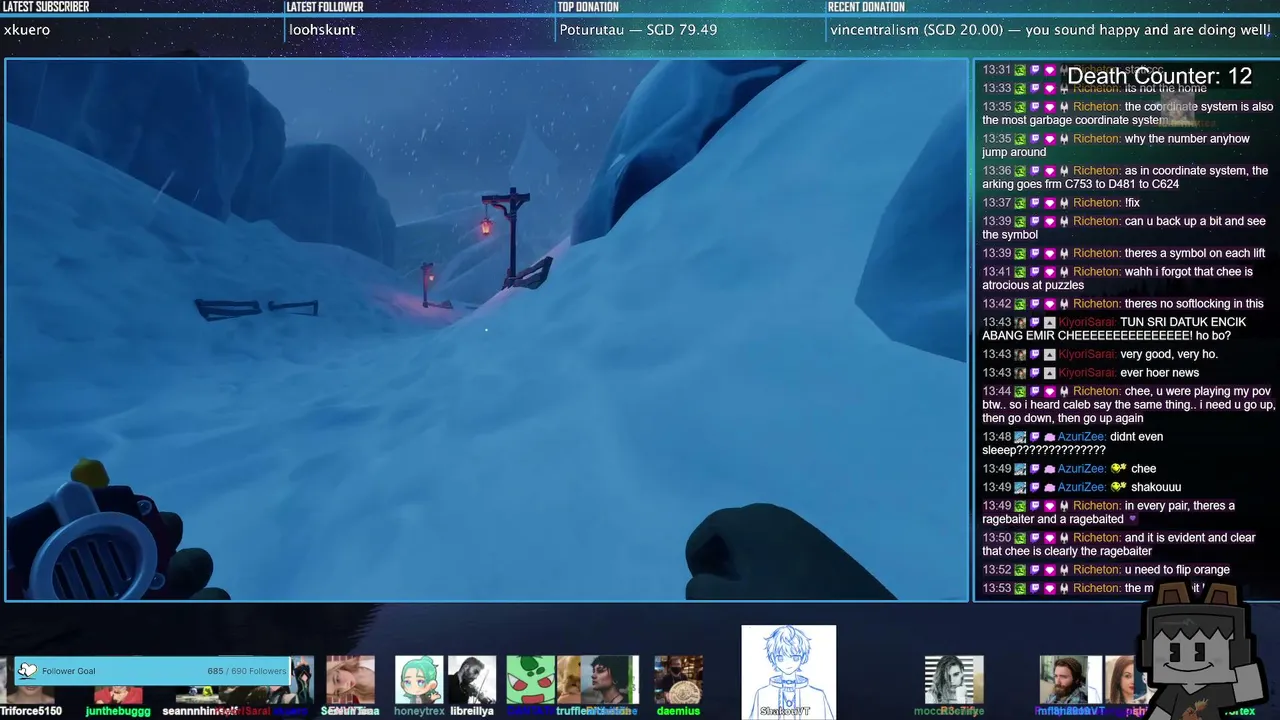Click the latest subscriber name "xkuero"
This screenshot has height=720, width=1280.
(27, 30)
